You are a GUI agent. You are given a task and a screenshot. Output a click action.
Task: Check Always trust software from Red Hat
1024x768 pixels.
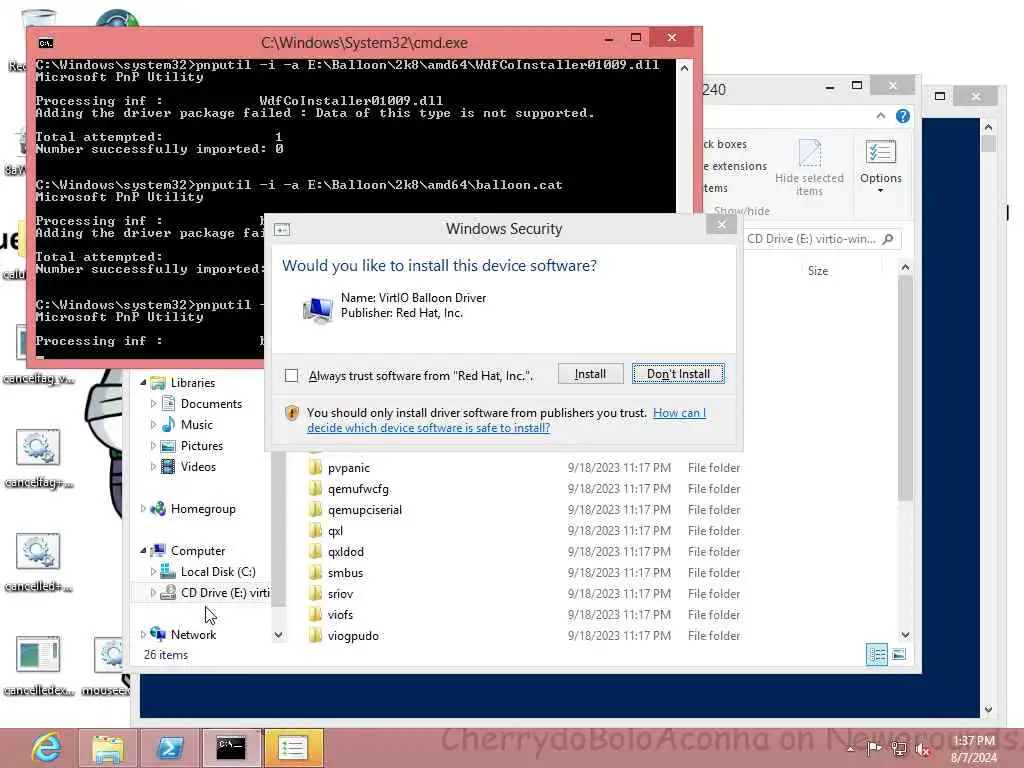click(291, 376)
